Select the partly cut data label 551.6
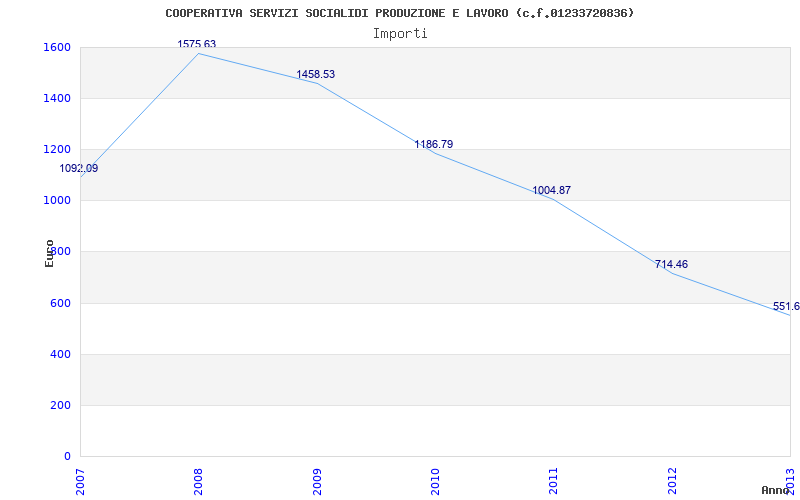This screenshot has height=500, width=800. coord(786,307)
